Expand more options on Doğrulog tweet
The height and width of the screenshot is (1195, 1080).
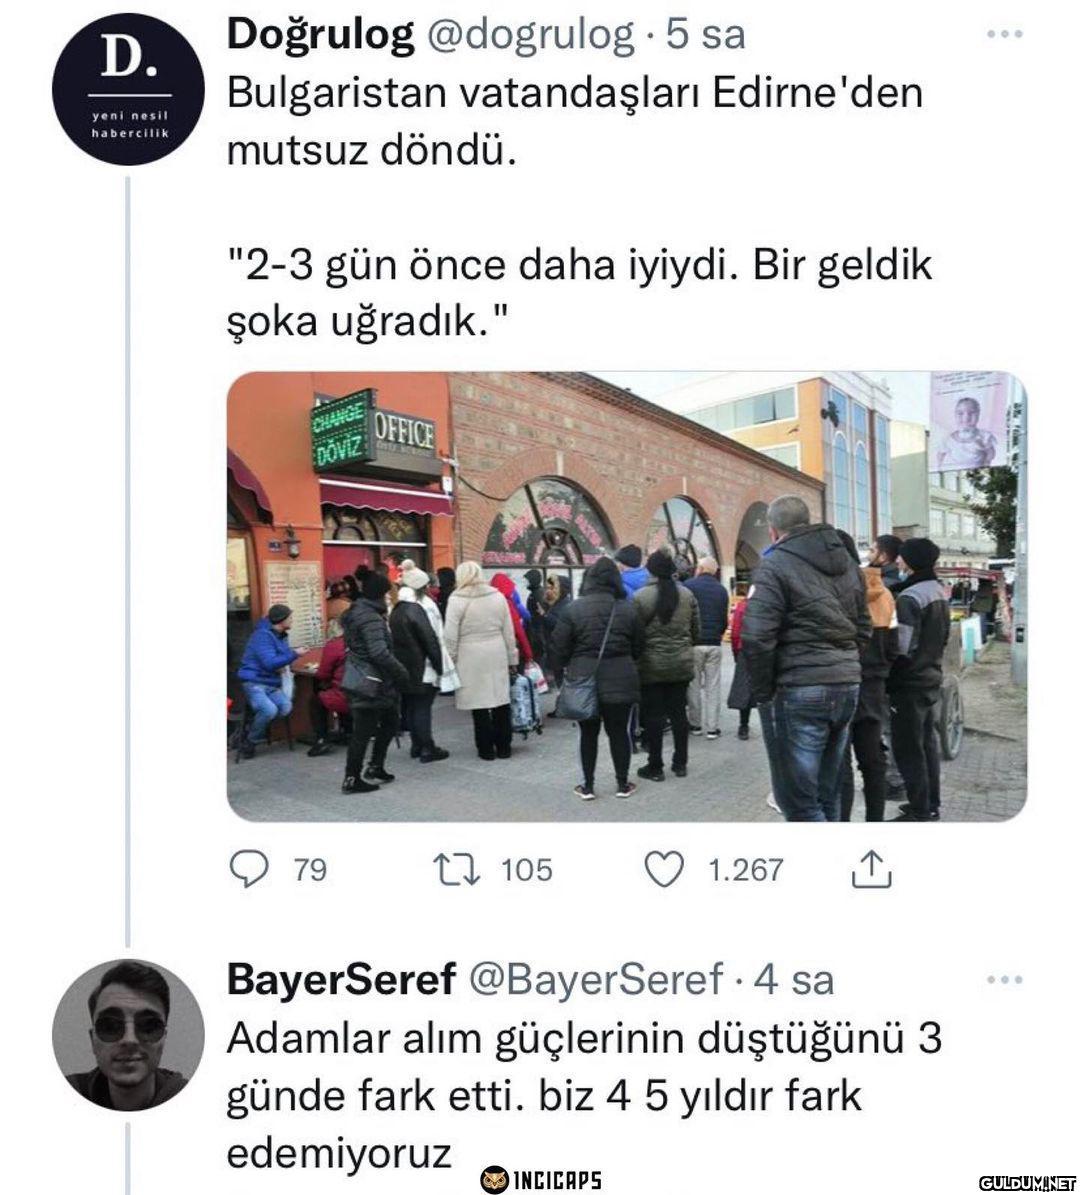[x=1004, y=34]
